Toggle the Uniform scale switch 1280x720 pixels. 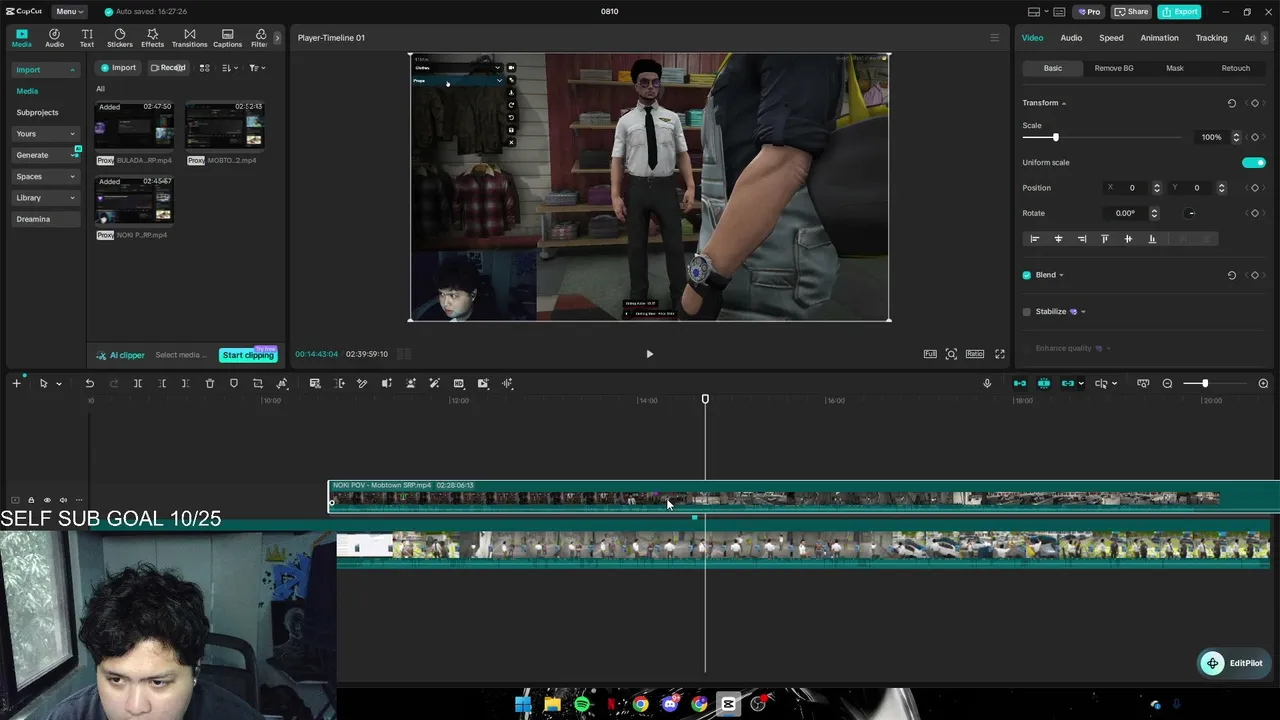[1253, 163]
